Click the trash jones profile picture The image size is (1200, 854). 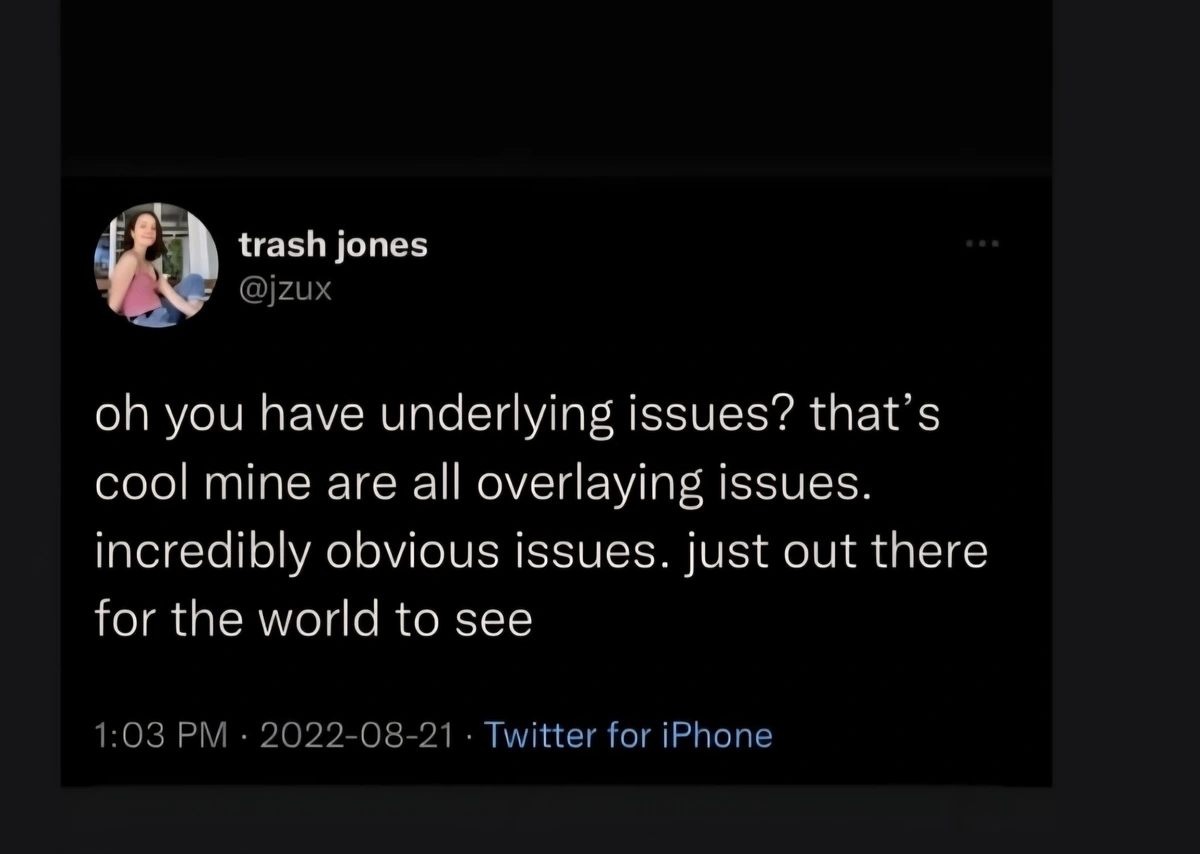(x=157, y=265)
